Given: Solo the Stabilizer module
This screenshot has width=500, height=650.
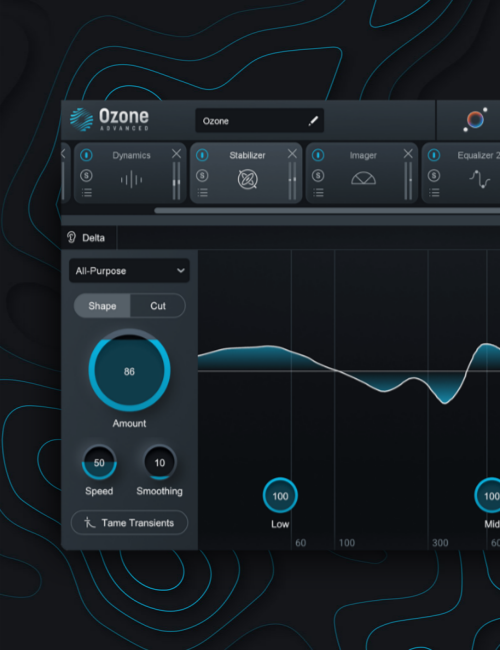Looking at the screenshot, I should click(x=202, y=176).
